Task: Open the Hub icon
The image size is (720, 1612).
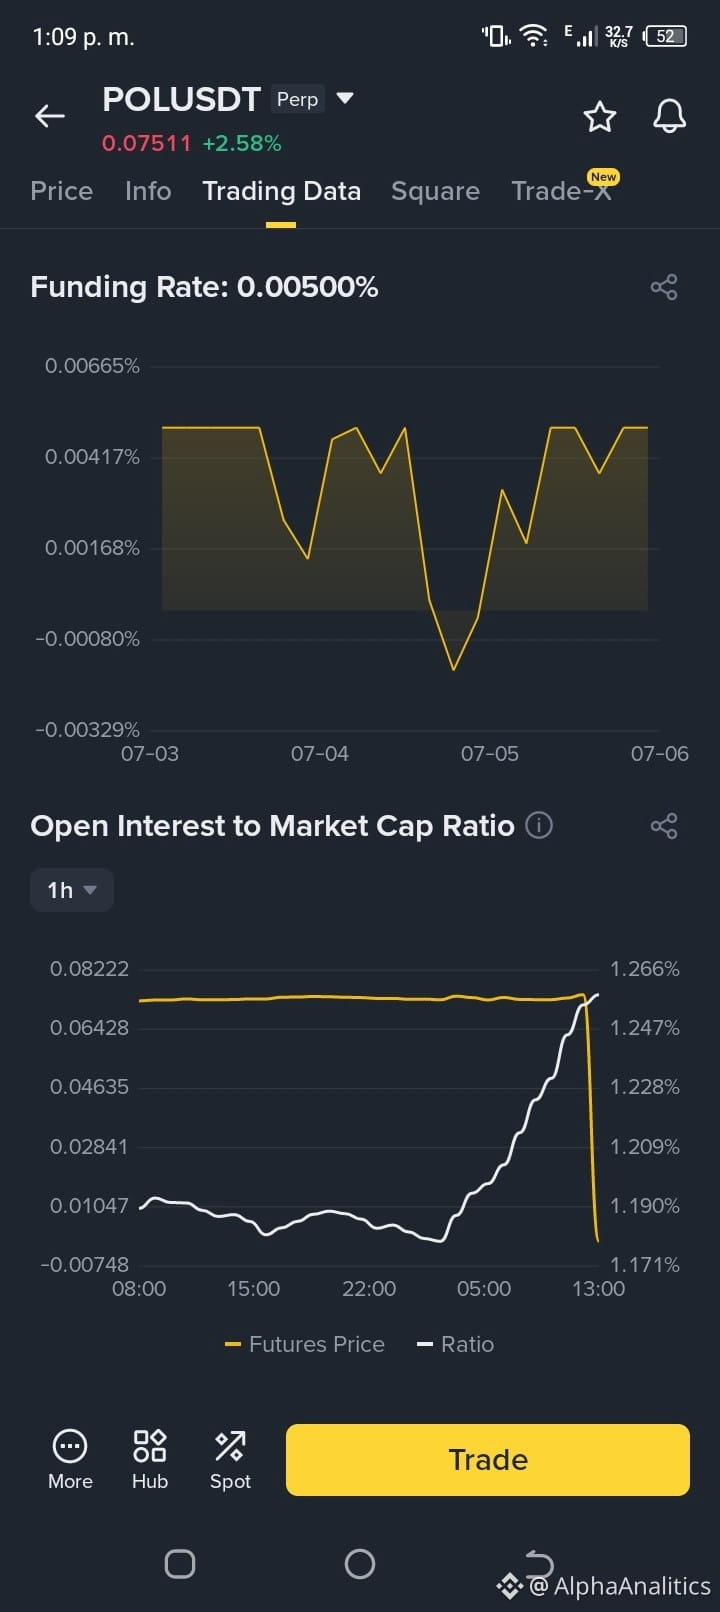Action: [150, 1460]
